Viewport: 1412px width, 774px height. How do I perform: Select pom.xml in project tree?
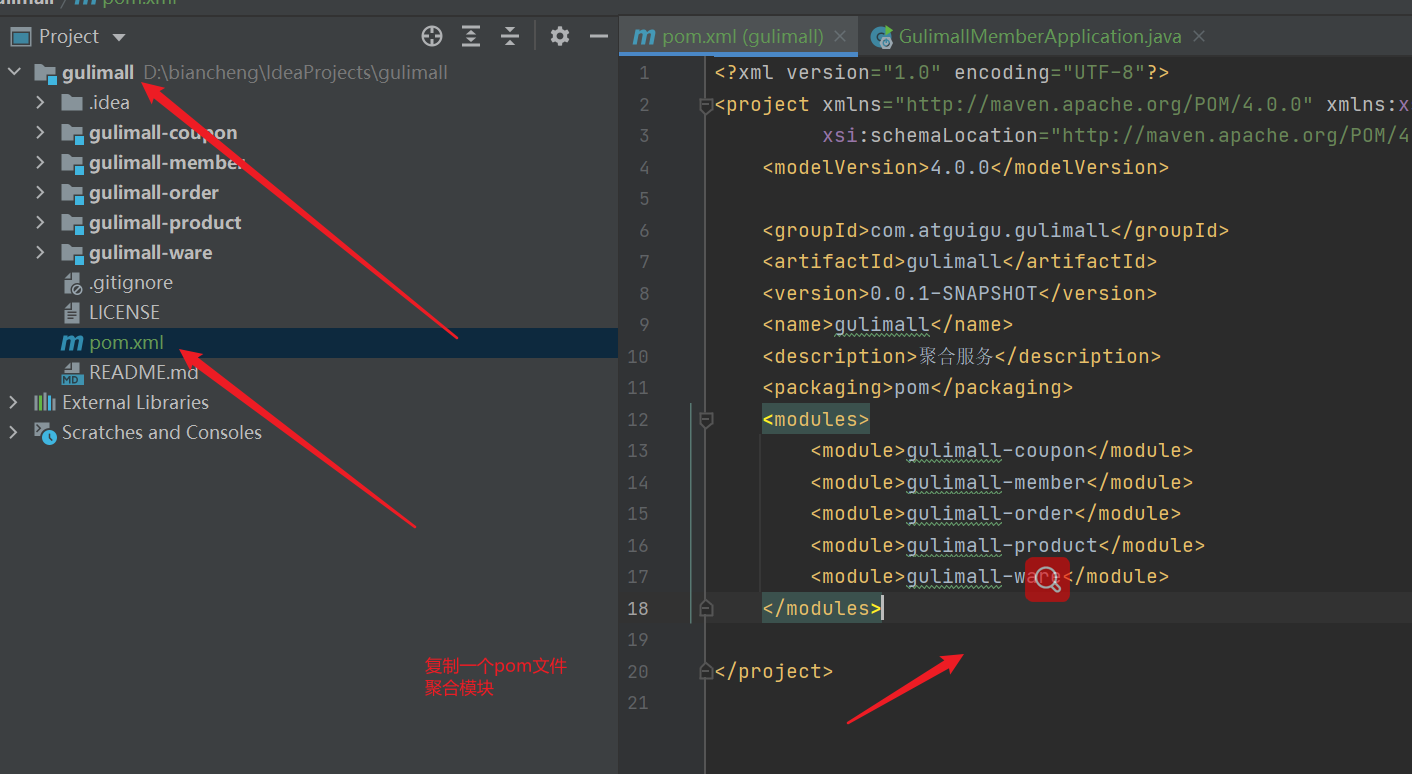(x=126, y=343)
